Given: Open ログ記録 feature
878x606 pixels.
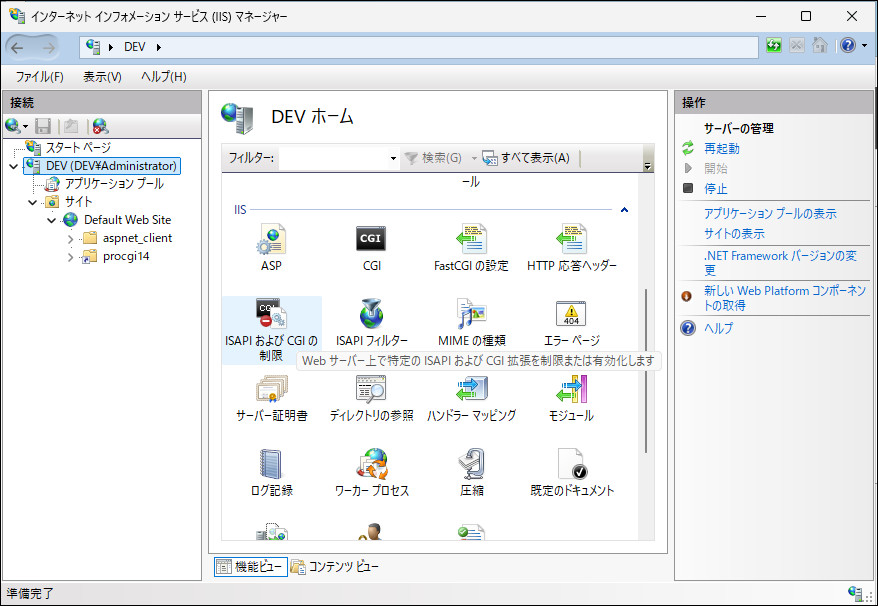Looking at the screenshot, I should (272, 472).
